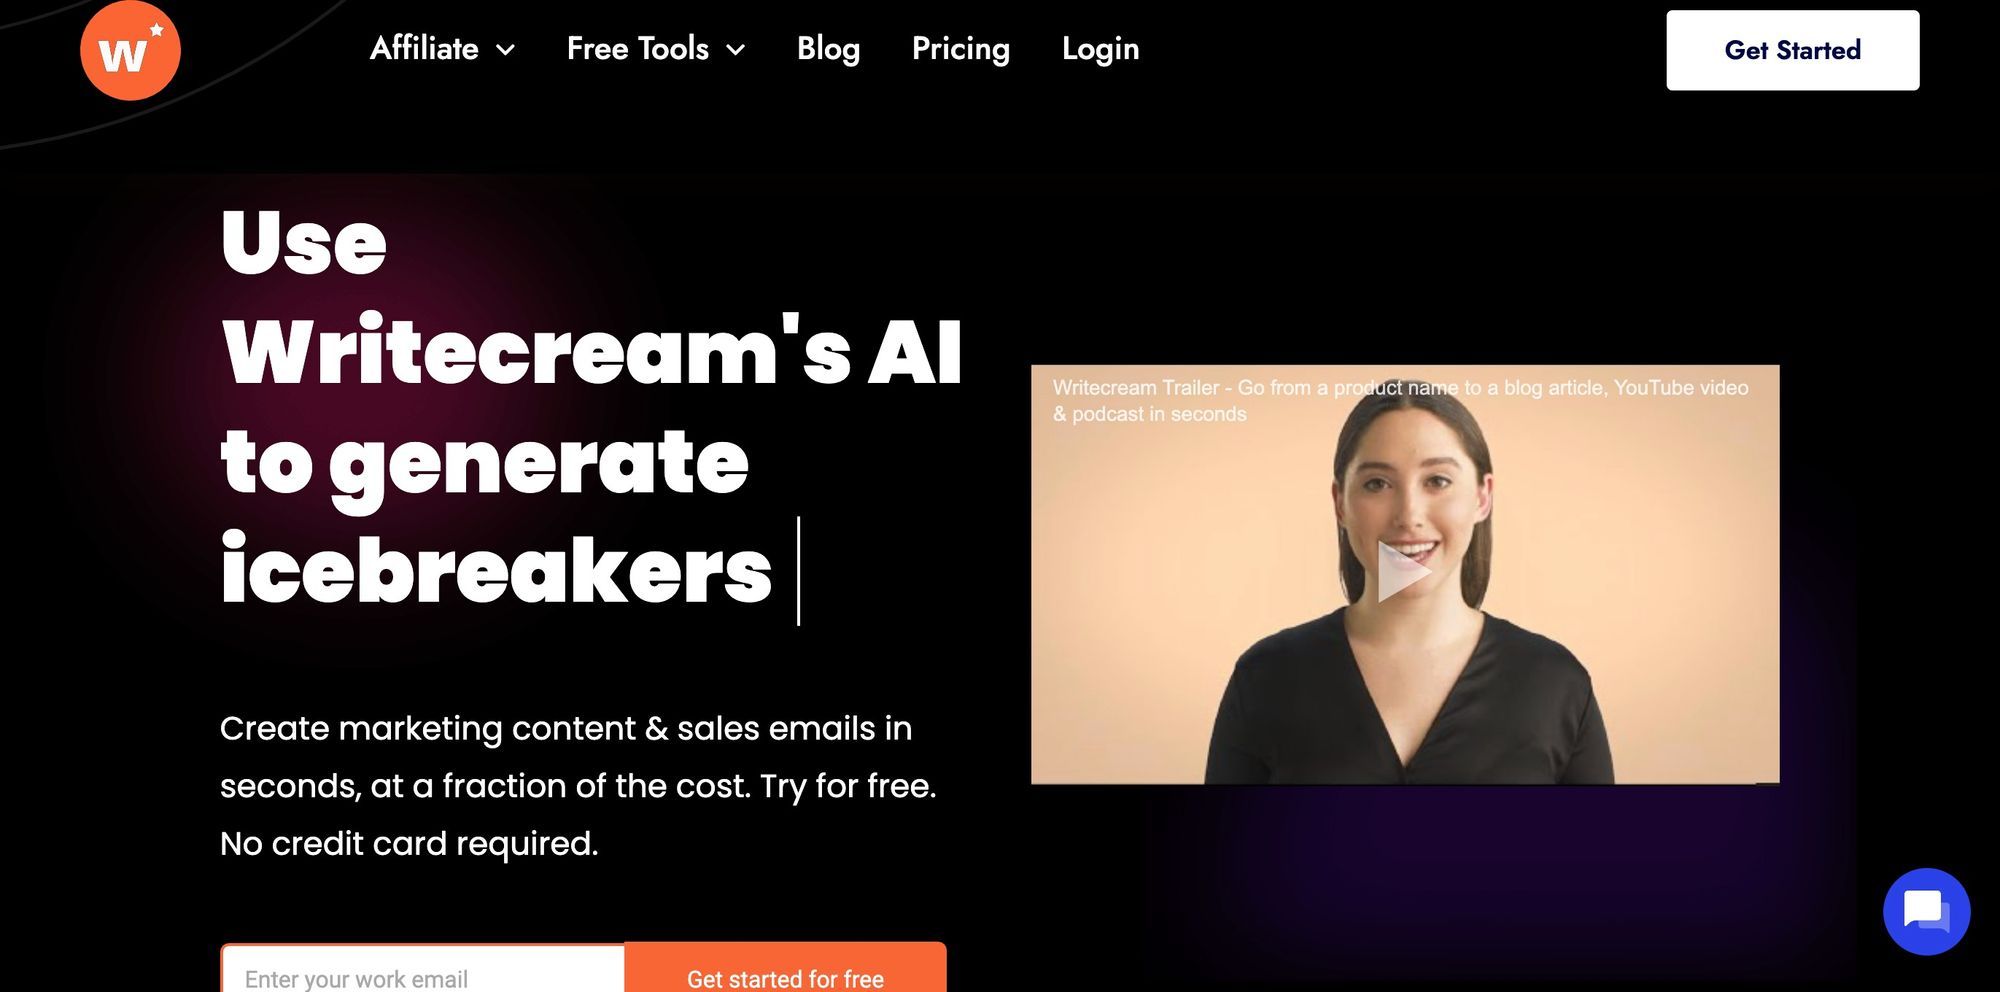Expand the Affiliate dropdown chevron
Screen dimensions: 2000x992
click(506, 50)
